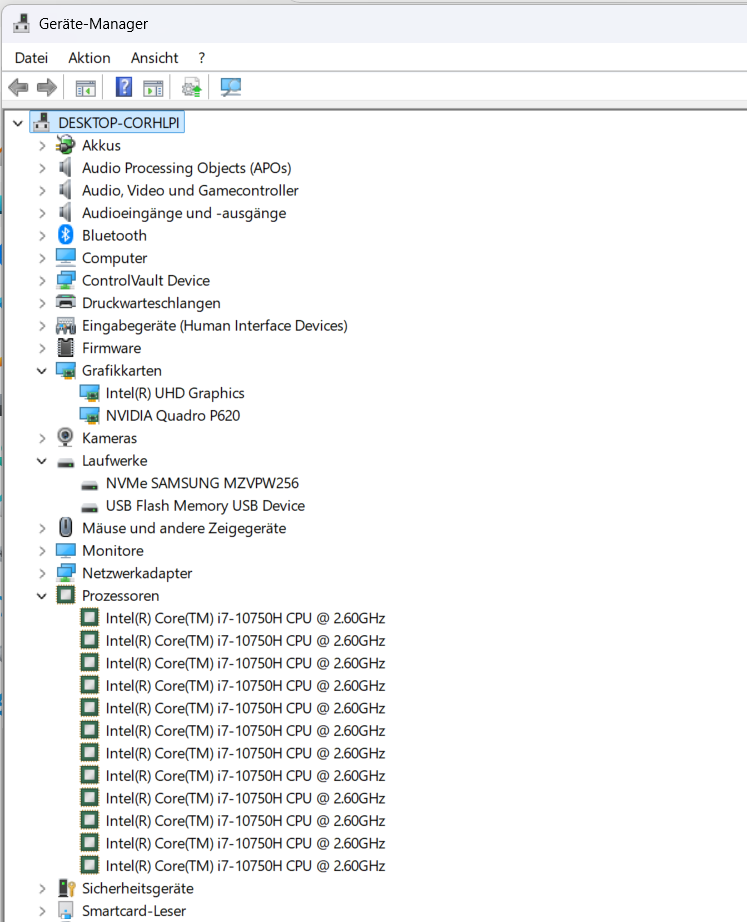Select the Grafikkarten label

tap(122, 370)
